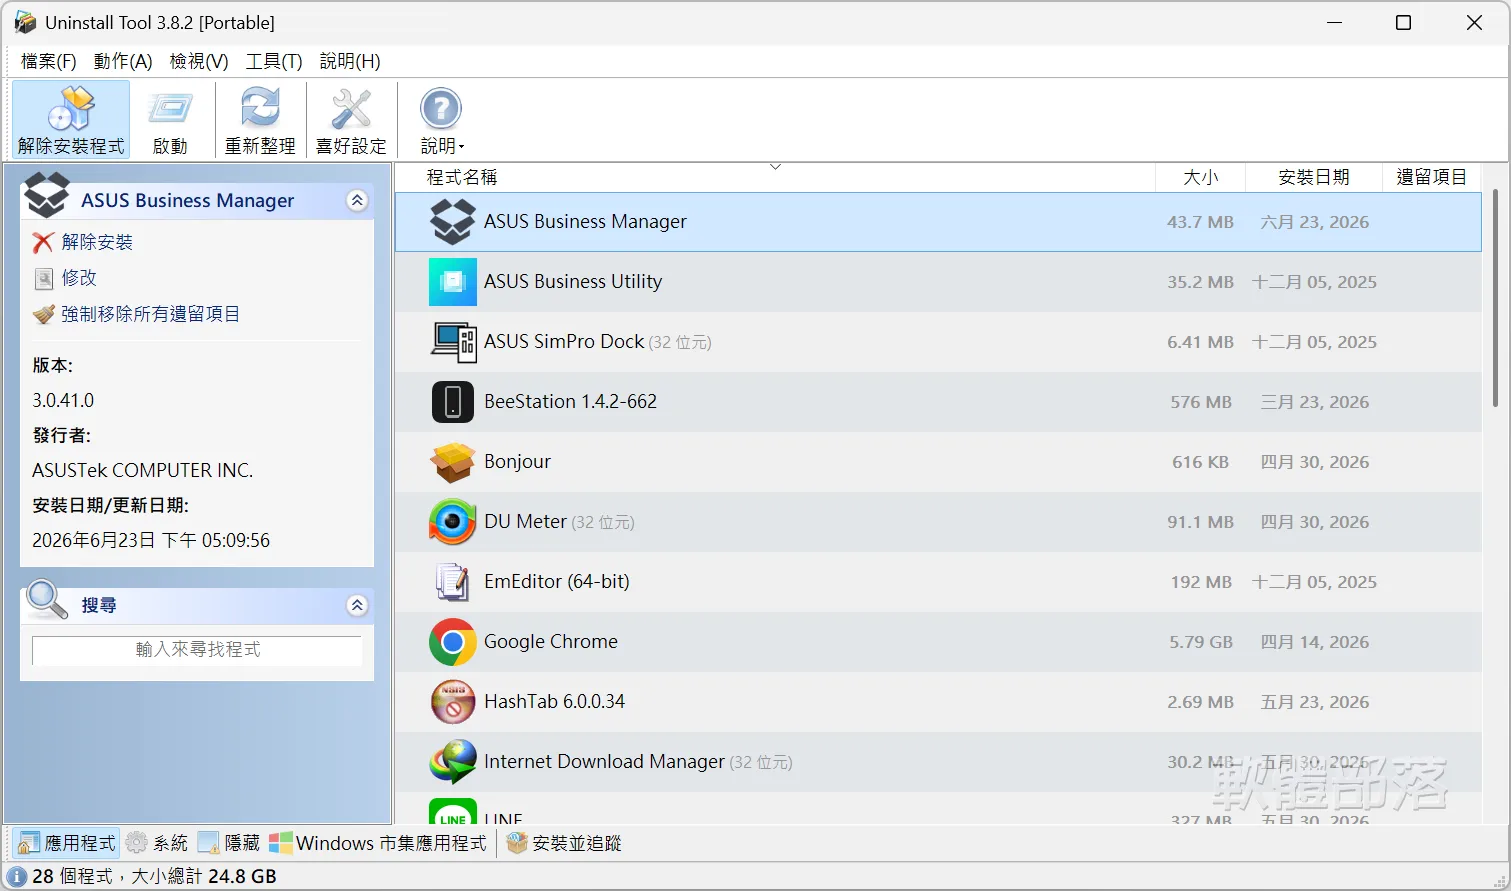Switch to Windows 市集應用程式 tab
Screen dimensions: 1511x891
click(x=378, y=843)
